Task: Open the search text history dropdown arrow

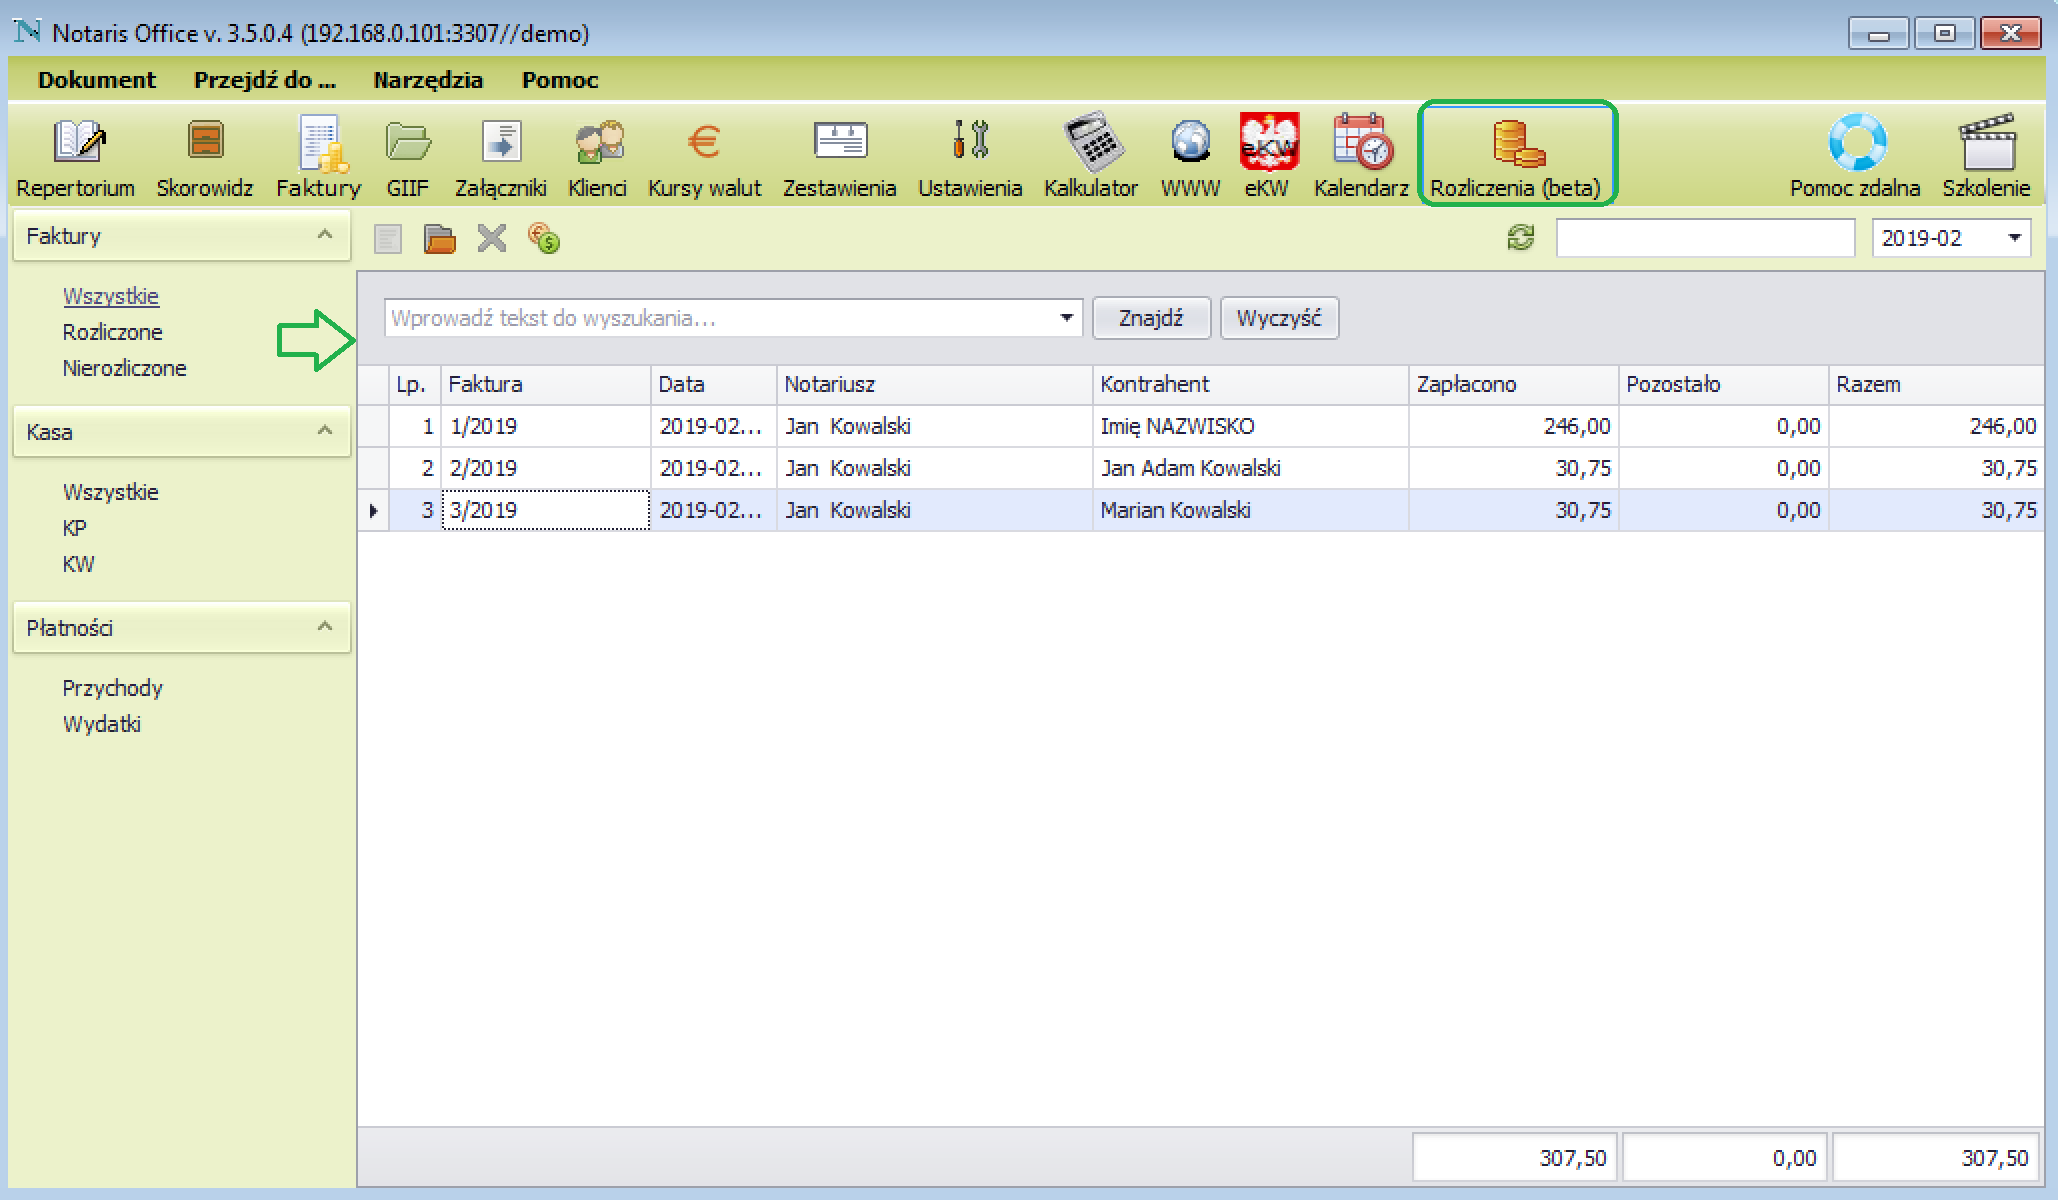Action: click(x=1067, y=318)
